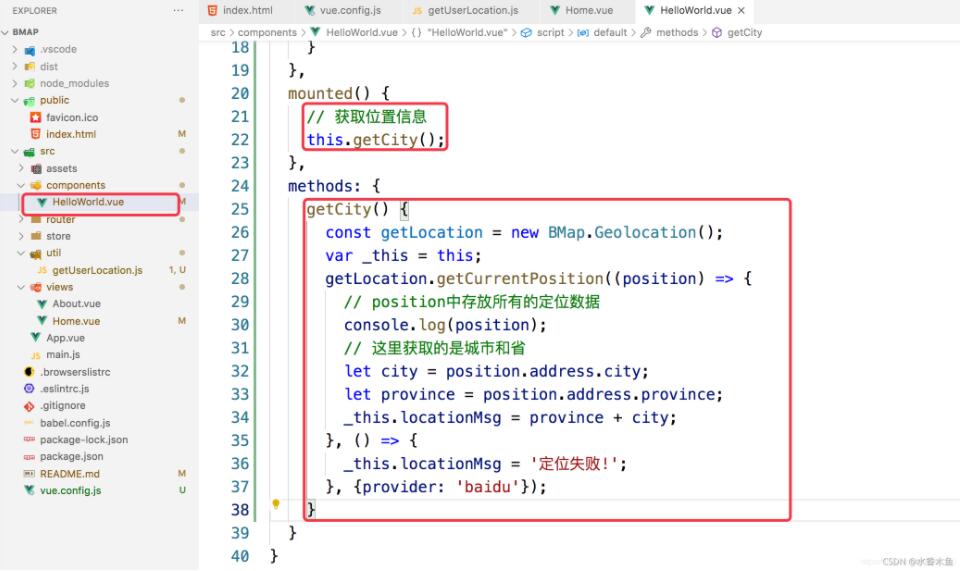
Task: Place cursor on 'BMap.Geolocation' in line 26
Action: point(622,233)
